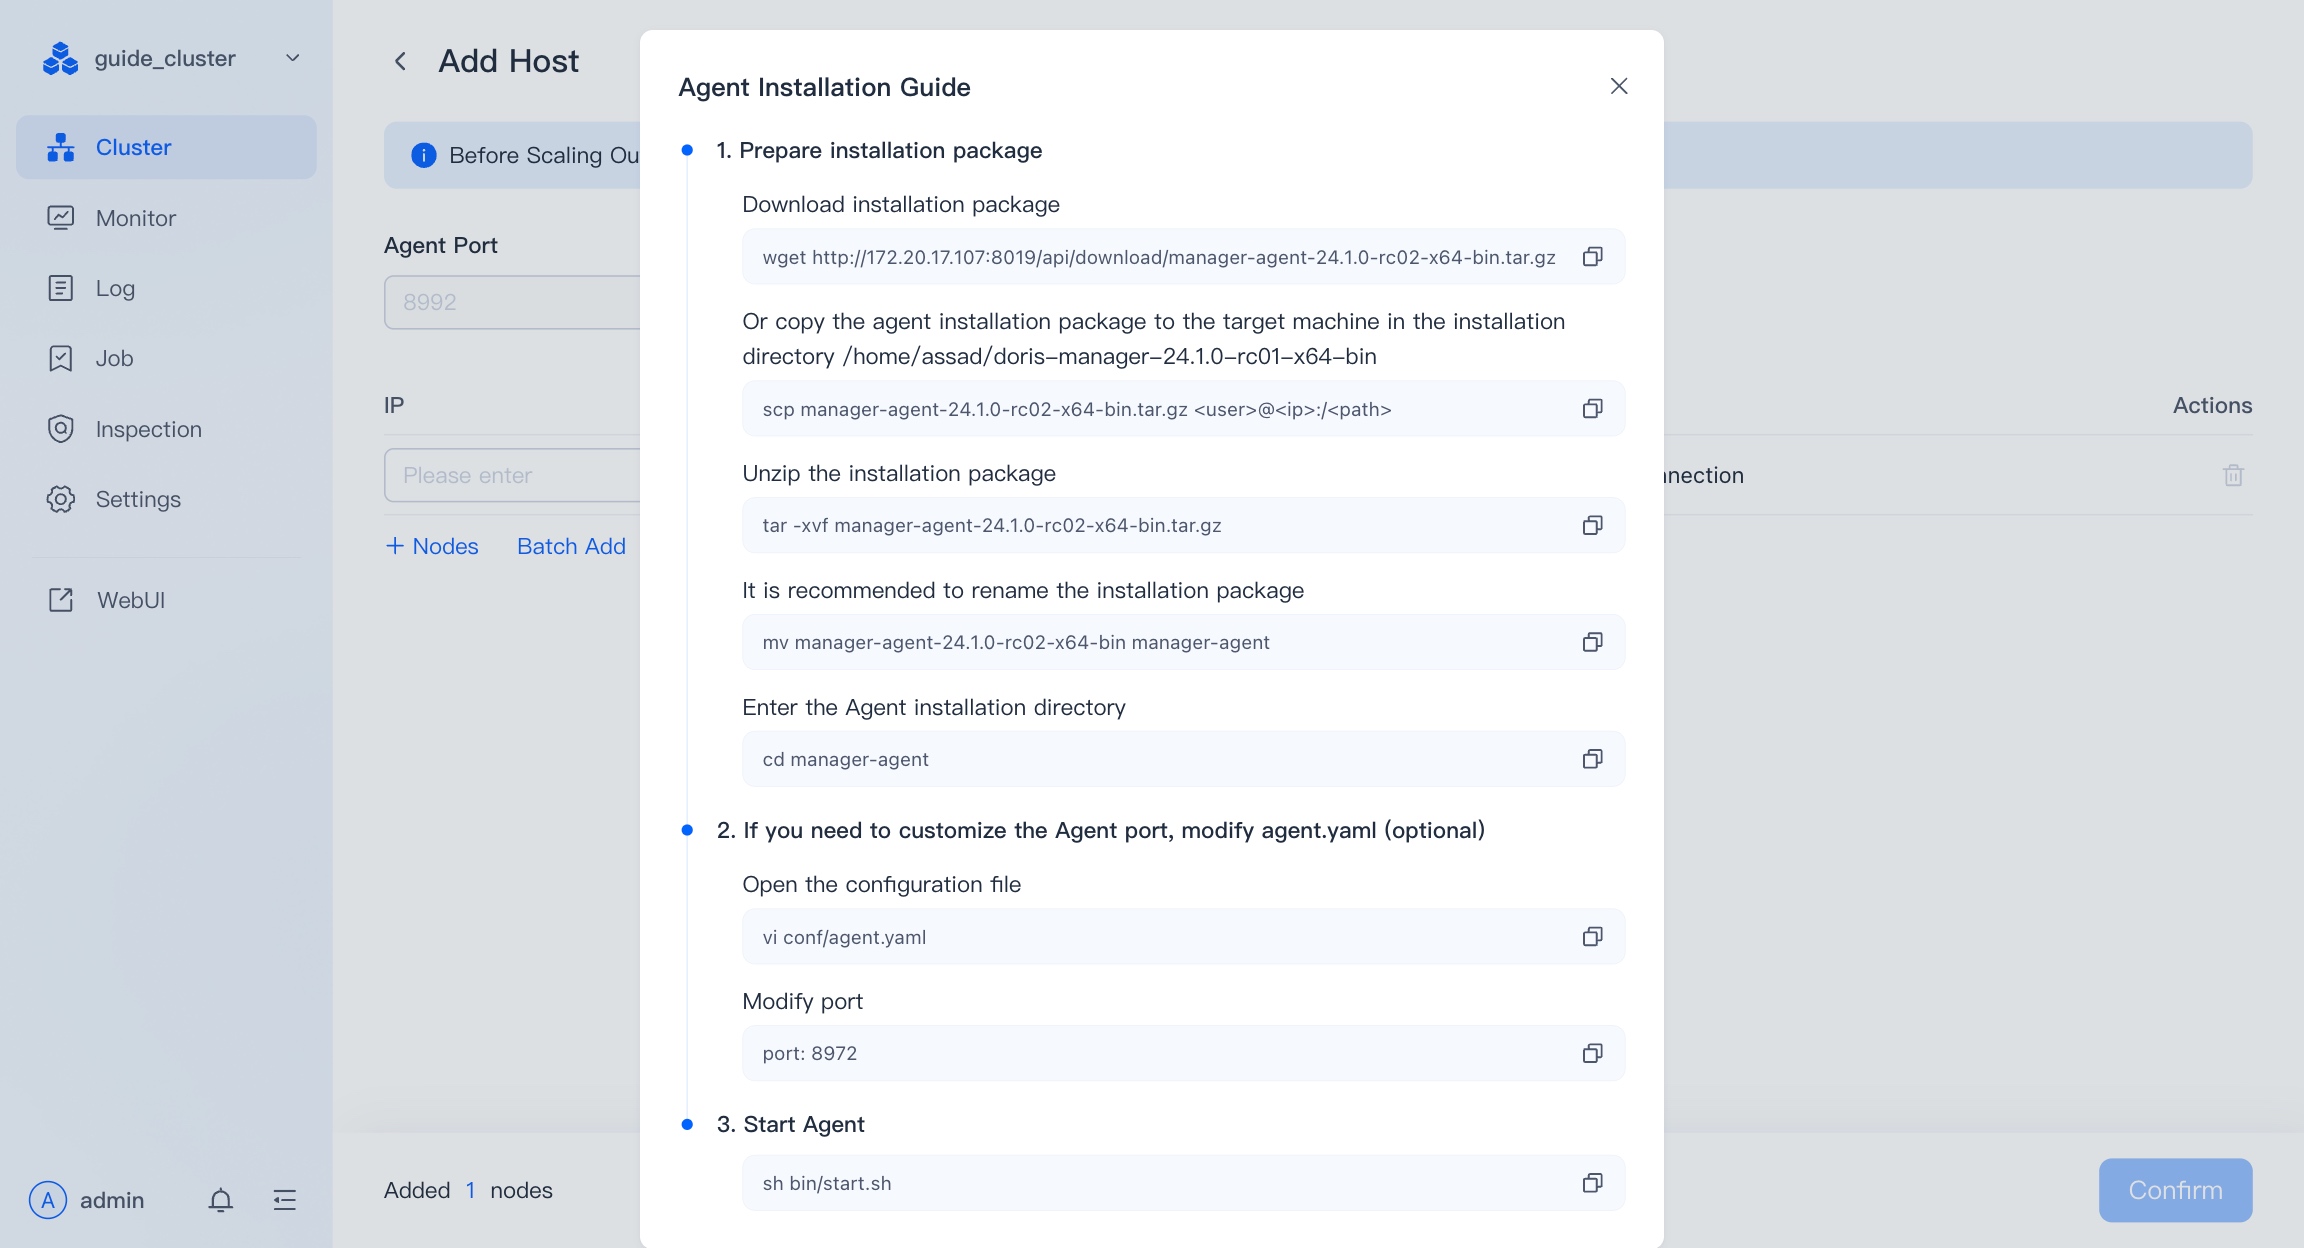Image resolution: width=2304 pixels, height=1248 pixels.
Task: Click the vi conf/agent.yaml text
Action: coord(844,937)
